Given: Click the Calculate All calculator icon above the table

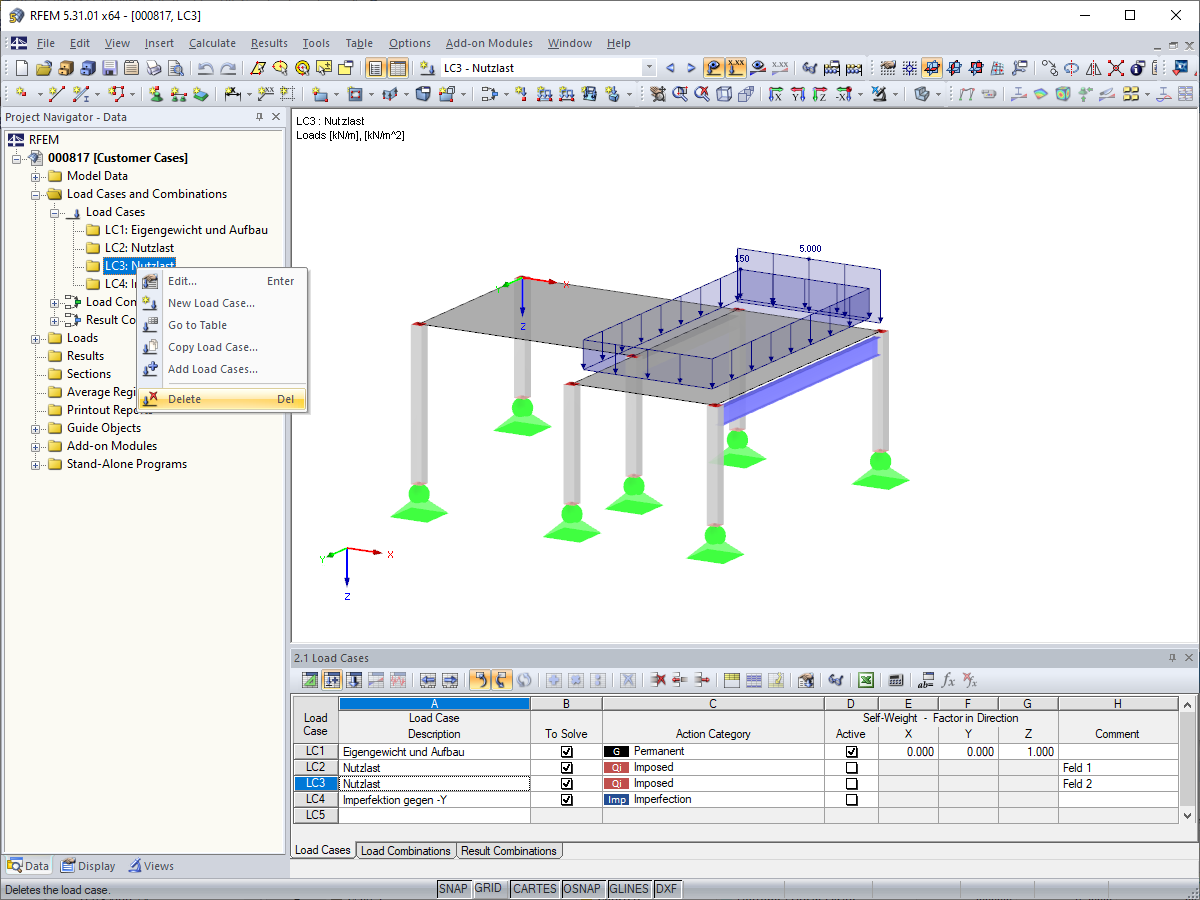Looking at the screenshot, I should point(898,680).
